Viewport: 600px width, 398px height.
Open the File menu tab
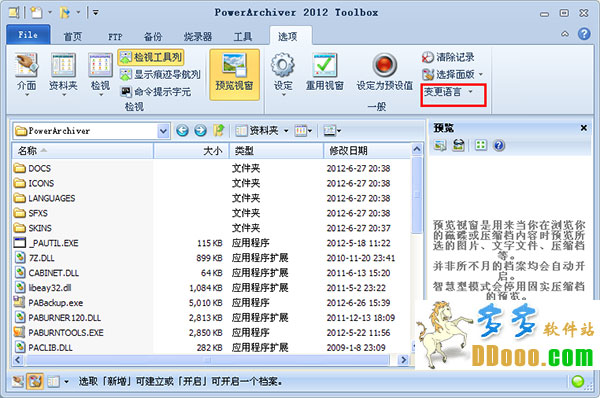[28, 35]
